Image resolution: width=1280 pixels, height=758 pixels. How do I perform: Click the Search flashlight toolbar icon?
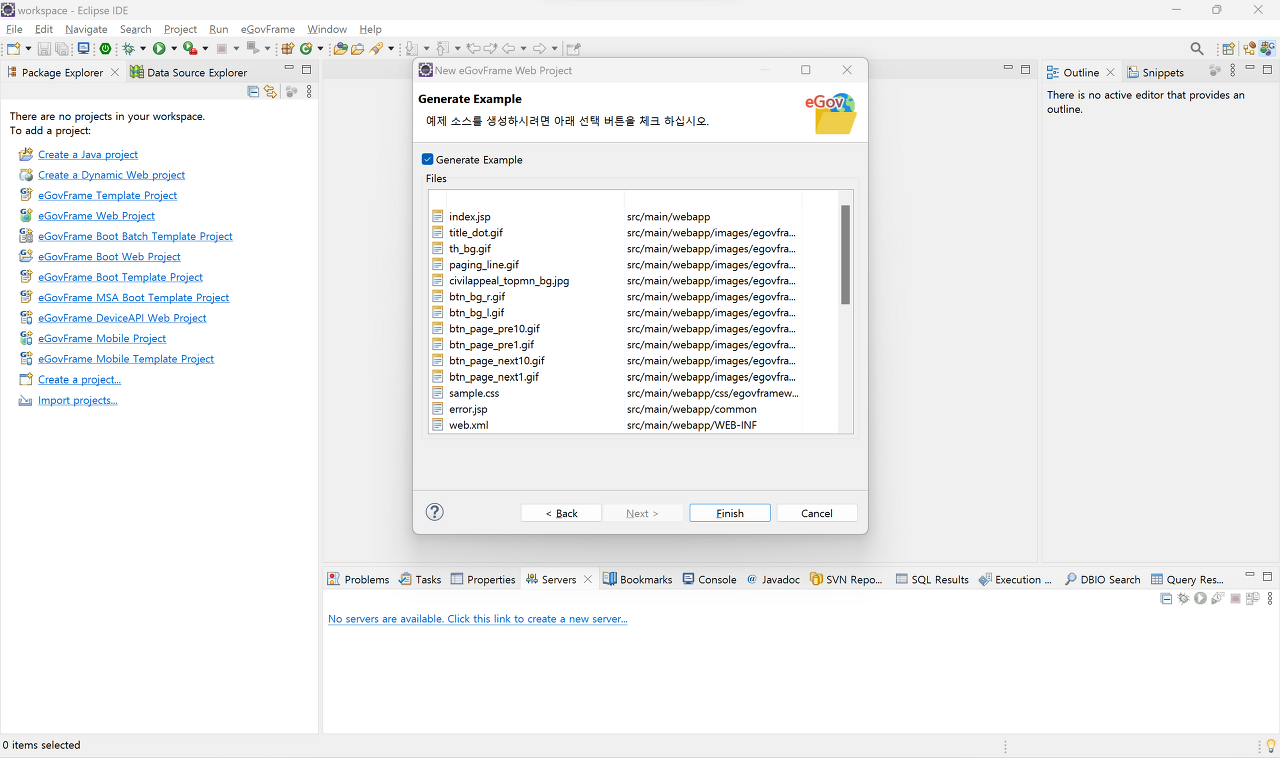pos(376,48)
